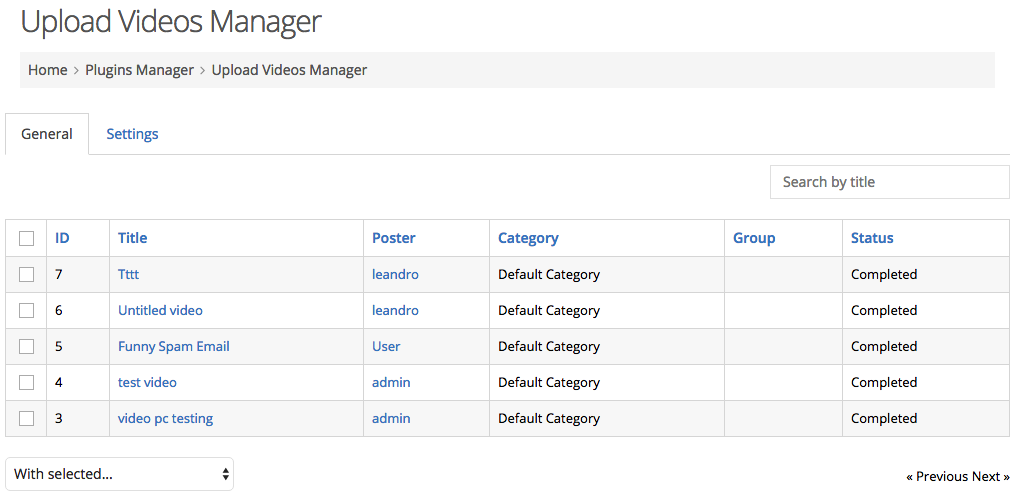Select the checkbox for Funny Spam Email row

click(26, 347)
